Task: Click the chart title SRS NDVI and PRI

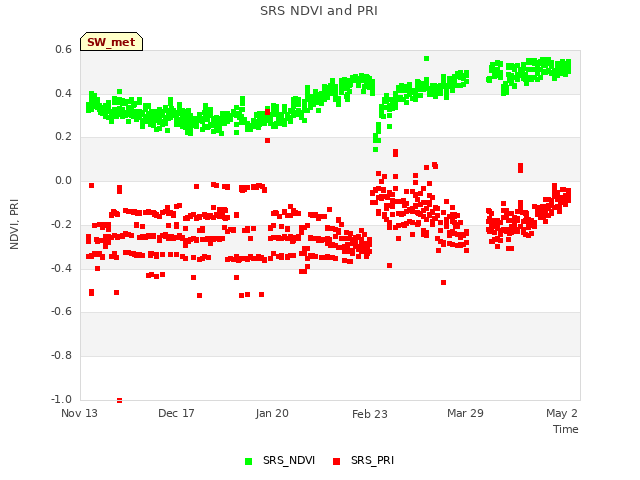Action: click(319, 11)
